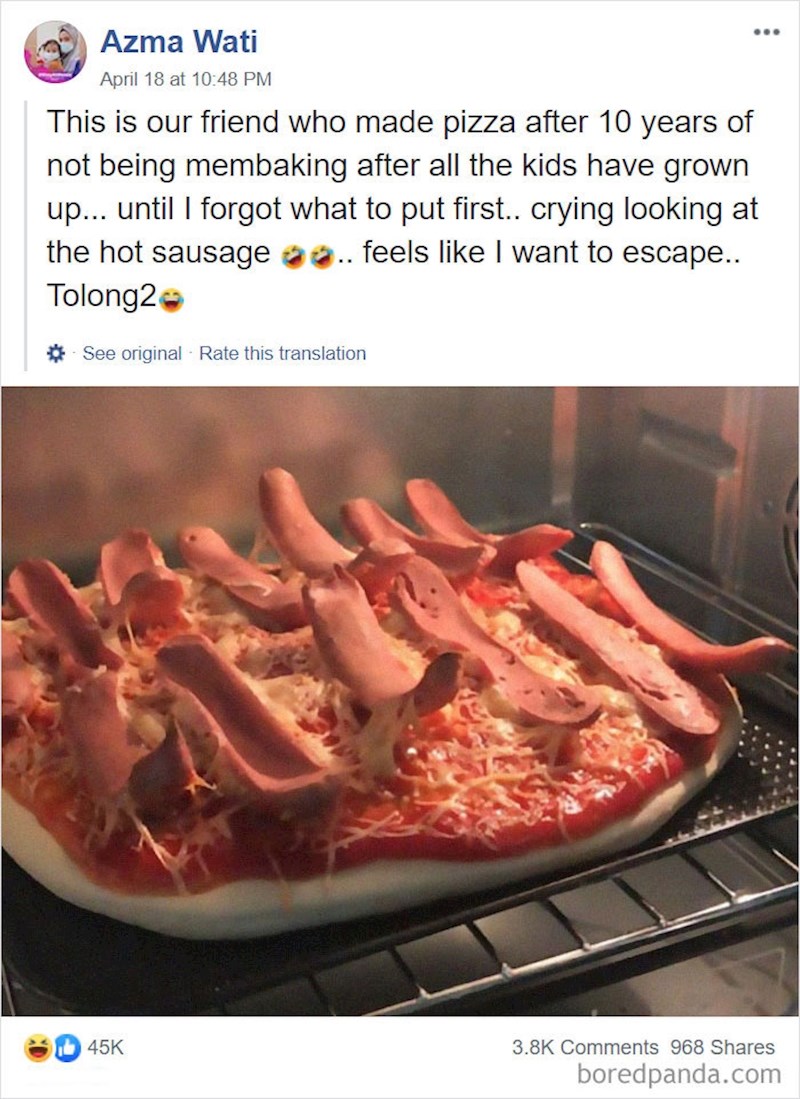
Task: Click the April 18 at 10:48 PM timestamp
Action: pos(186,78)
